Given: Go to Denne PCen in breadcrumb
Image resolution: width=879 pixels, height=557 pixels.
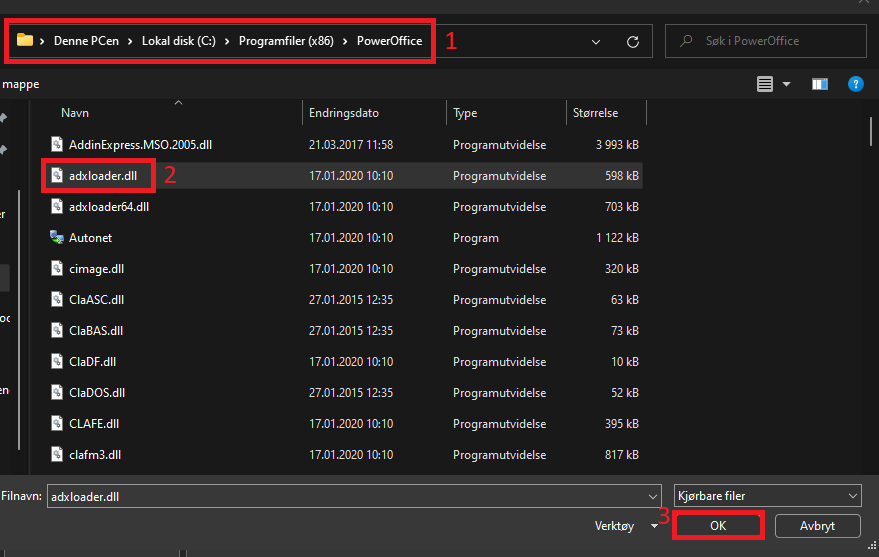Looking at the screenshot, I should tap(86, 41).
